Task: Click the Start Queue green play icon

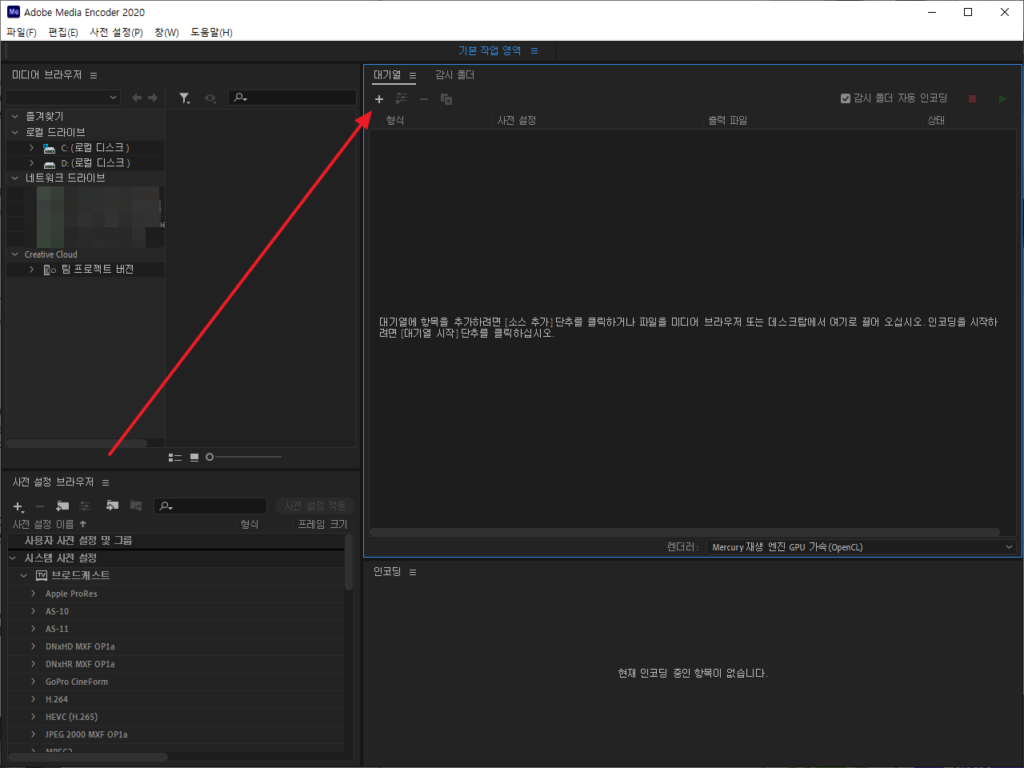Action: click(x=1002, y=99)
